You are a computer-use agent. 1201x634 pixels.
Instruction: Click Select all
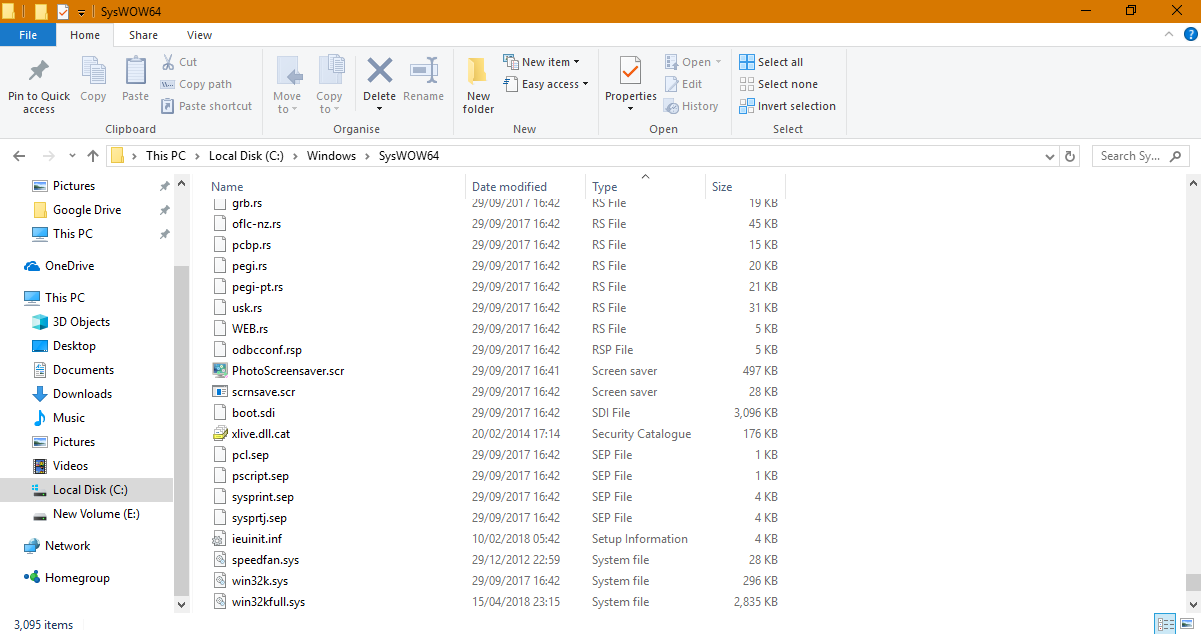point(771,62)
